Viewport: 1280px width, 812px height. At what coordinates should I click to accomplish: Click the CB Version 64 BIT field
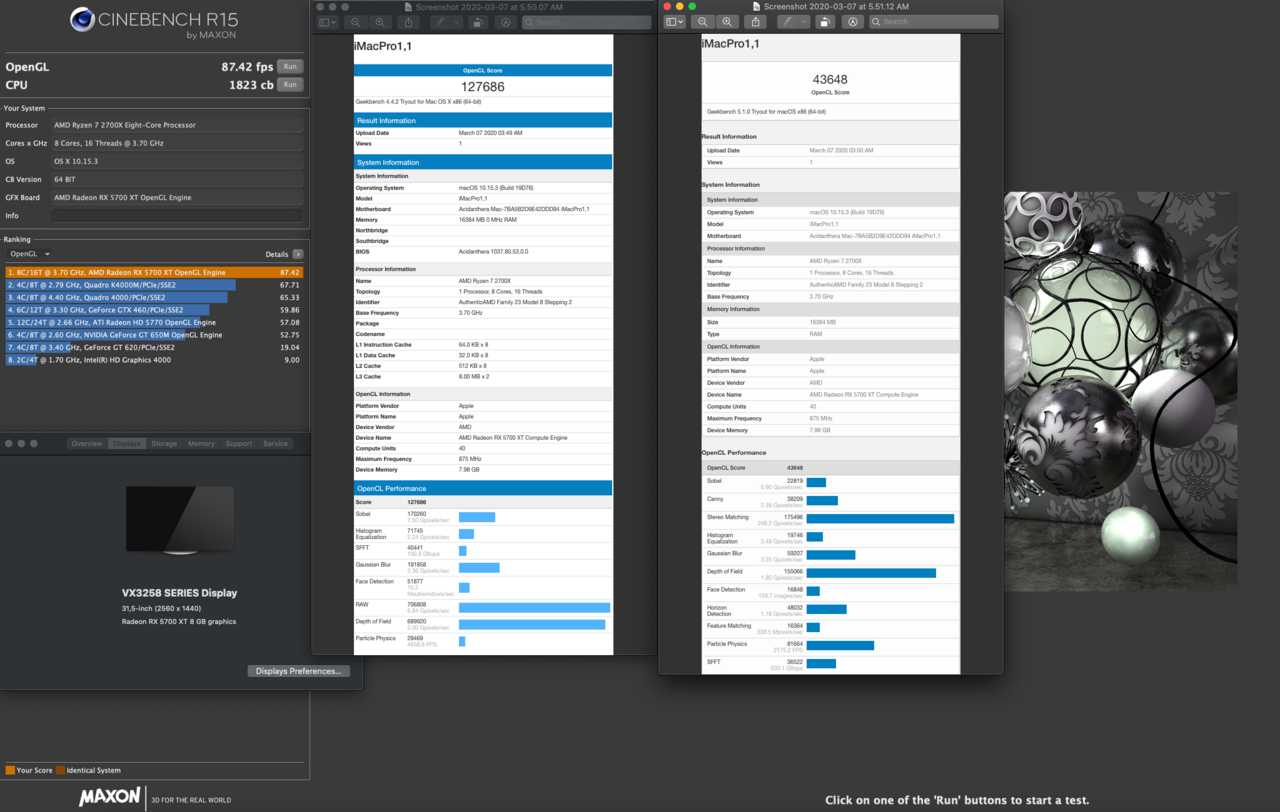coord(177,179)
